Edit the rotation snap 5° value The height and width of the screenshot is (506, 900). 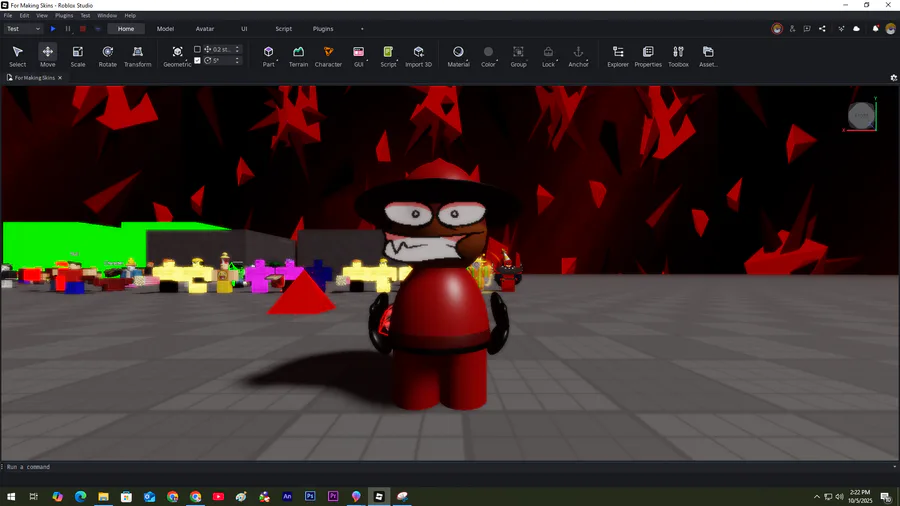tap(222, 60)
